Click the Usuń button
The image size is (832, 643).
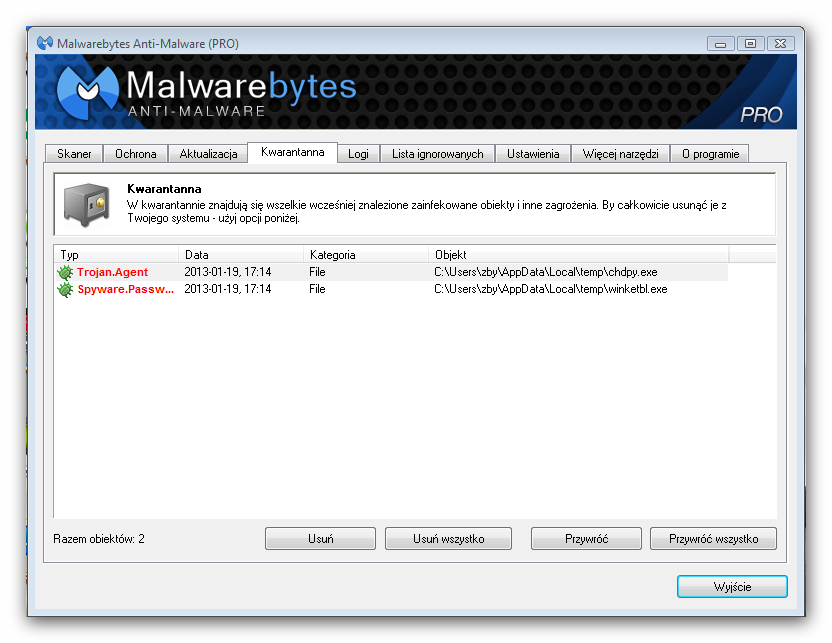(320, 538)
